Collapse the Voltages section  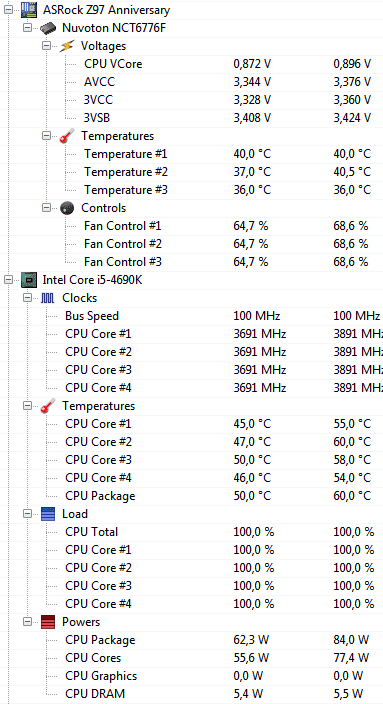click(x=46, y=46)
